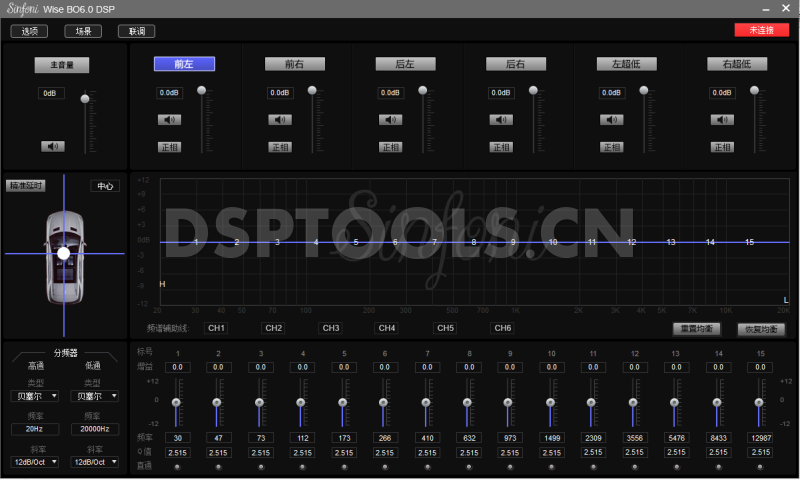Show CH2 spectrum reference line
The height and width of the screenshot is (480, 800).
pyautogui.click(x=273, y=328)
